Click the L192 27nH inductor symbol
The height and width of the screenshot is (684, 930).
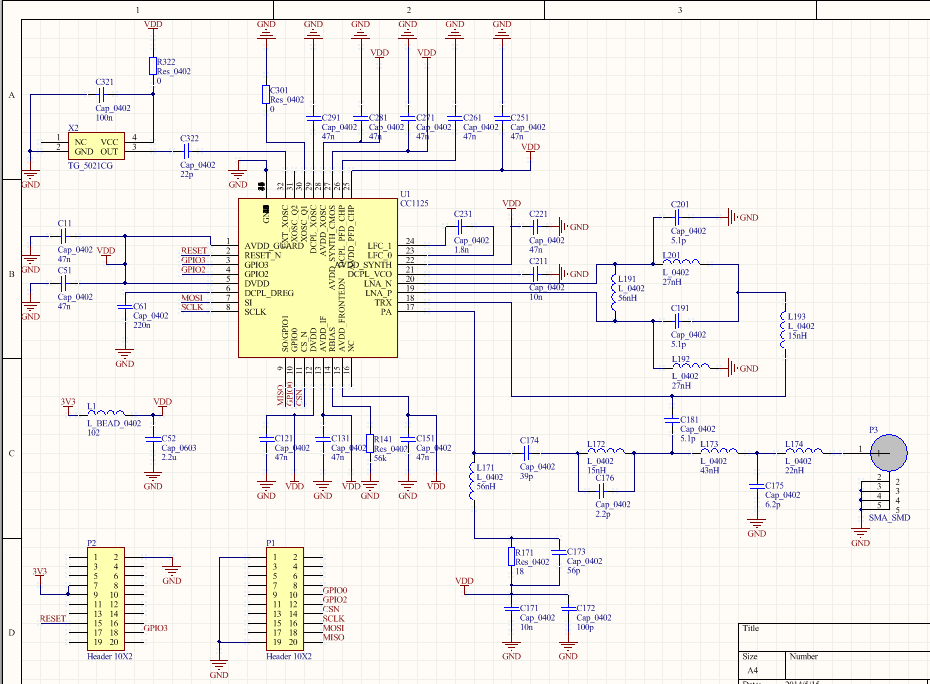tap(691, 365)
